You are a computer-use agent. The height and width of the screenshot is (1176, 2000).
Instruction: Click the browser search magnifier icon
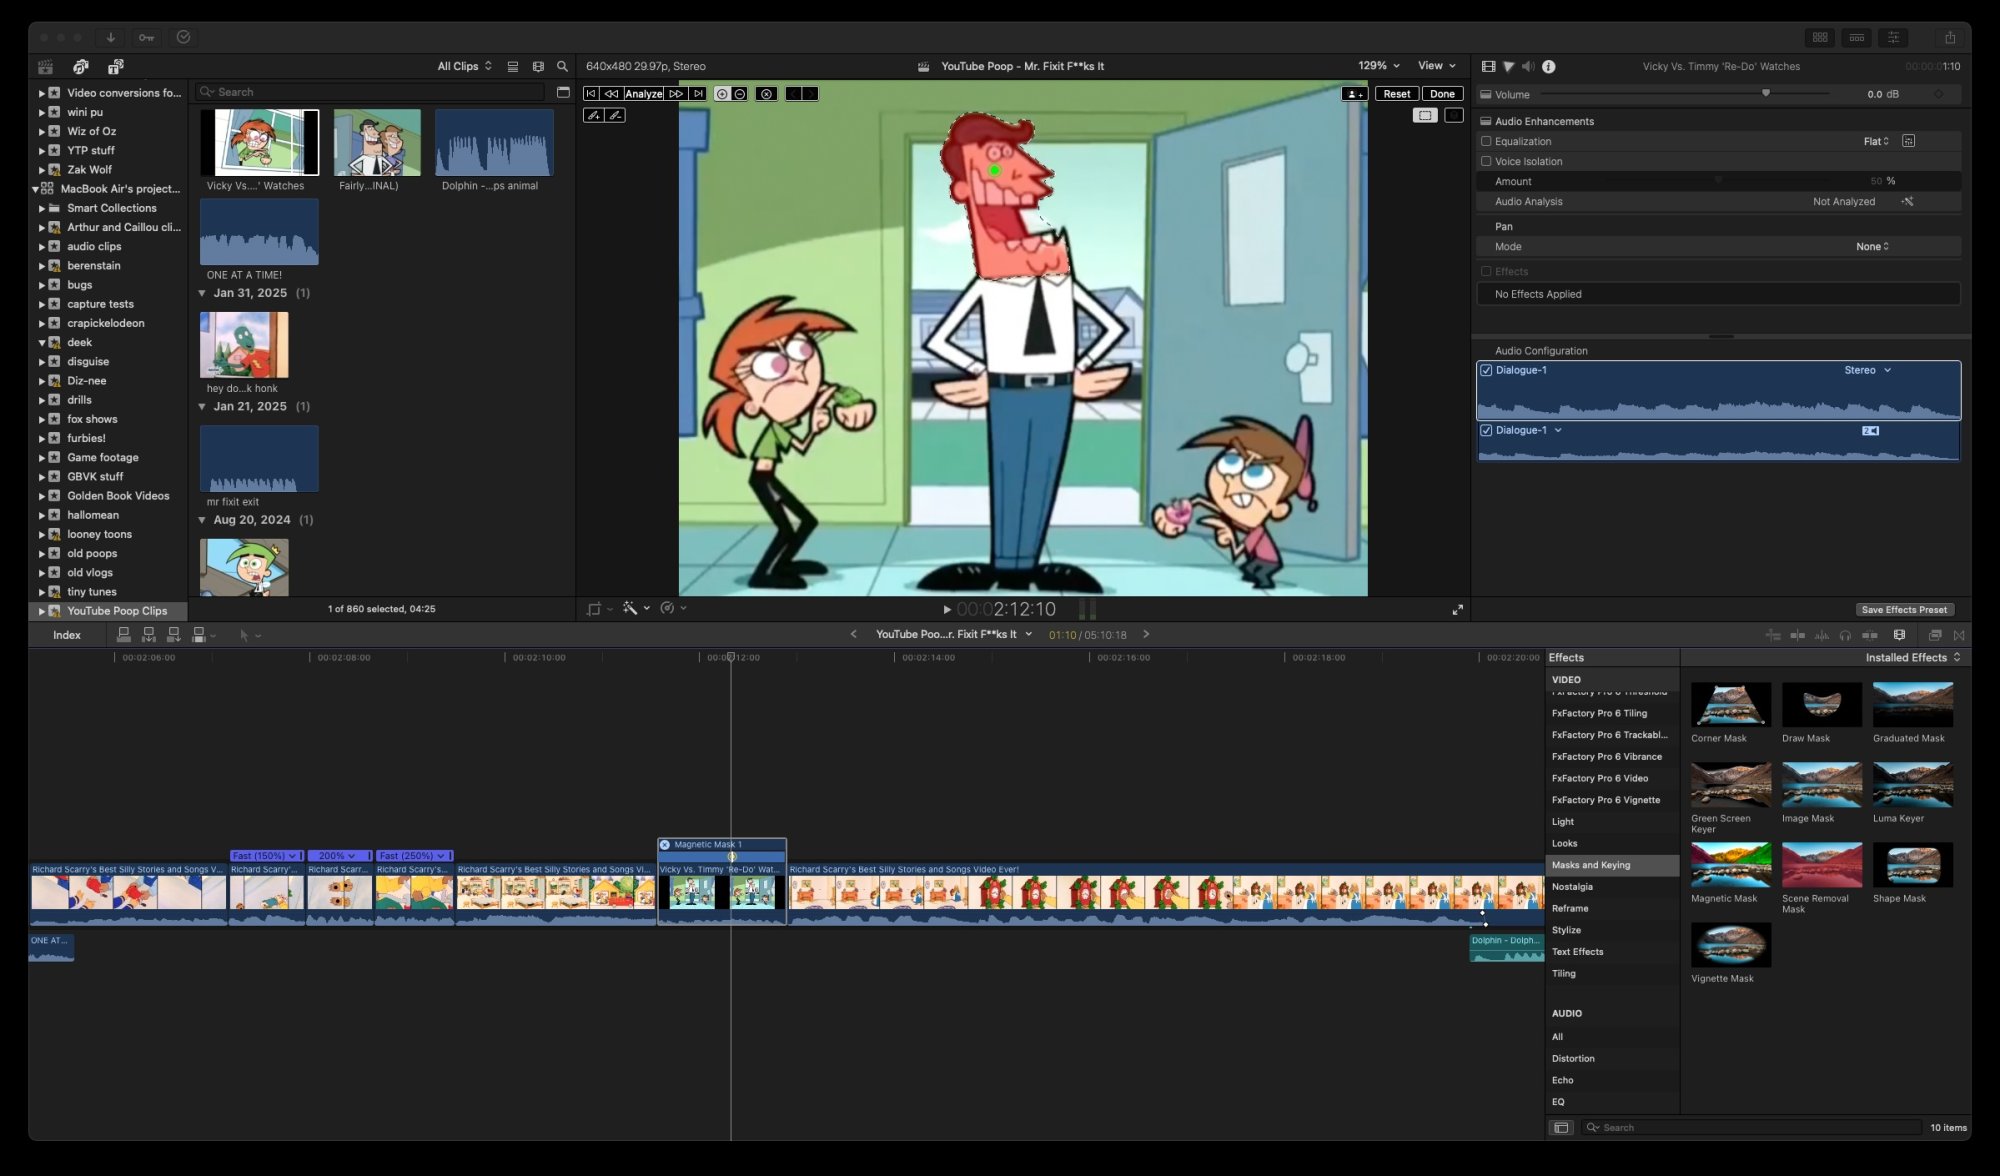[x=562, y=66]
